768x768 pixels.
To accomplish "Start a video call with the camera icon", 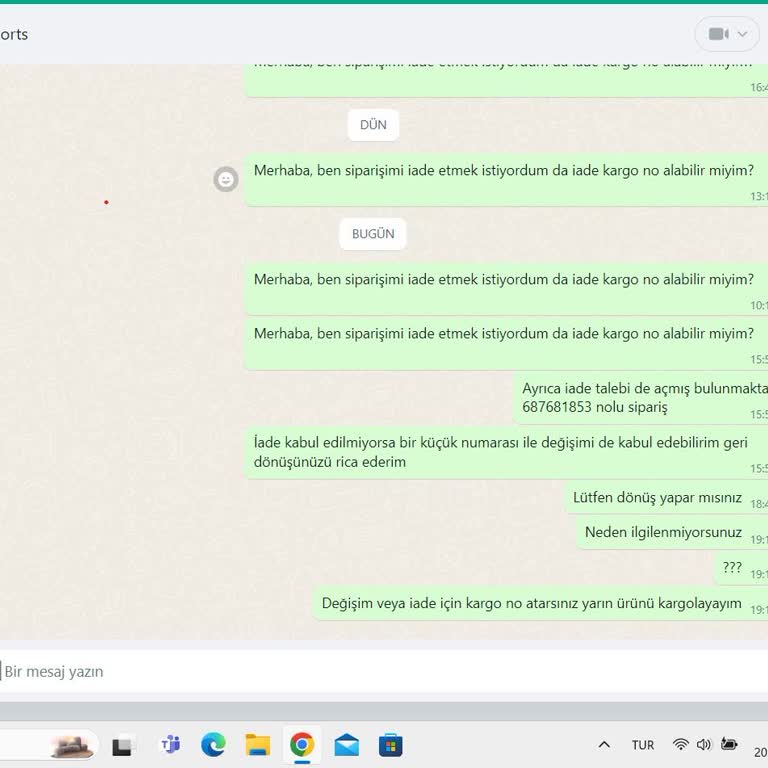I will click(x=719, y=34).
